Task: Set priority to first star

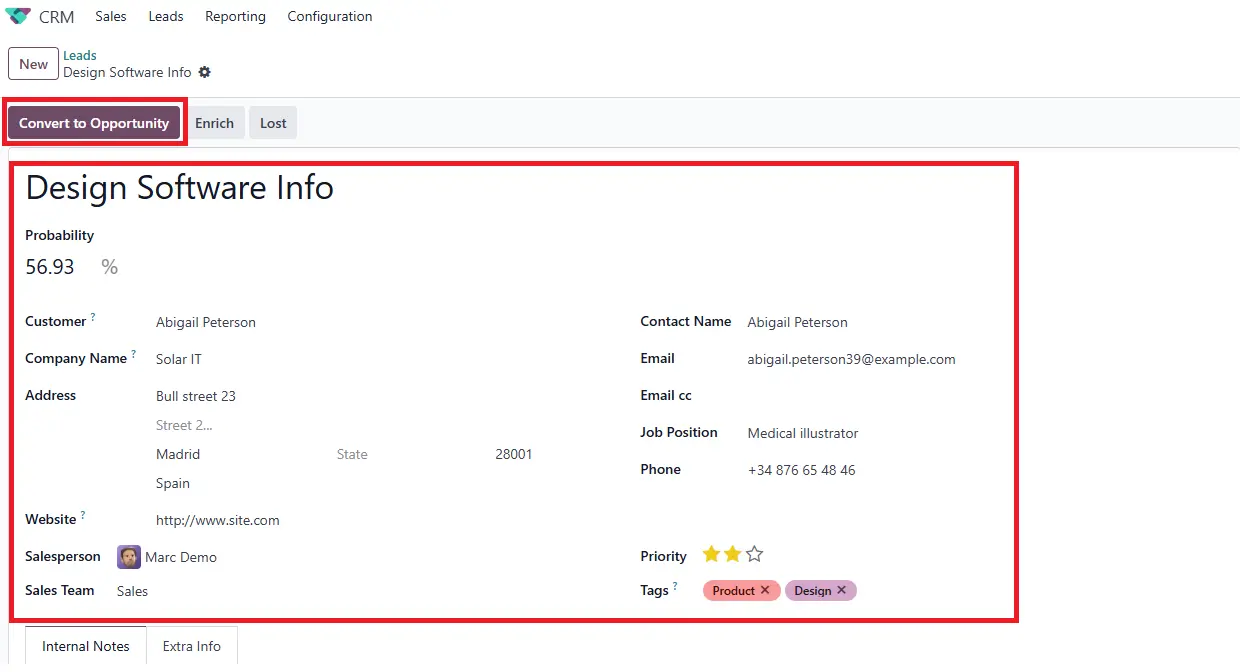Action: tap(711, 554)
